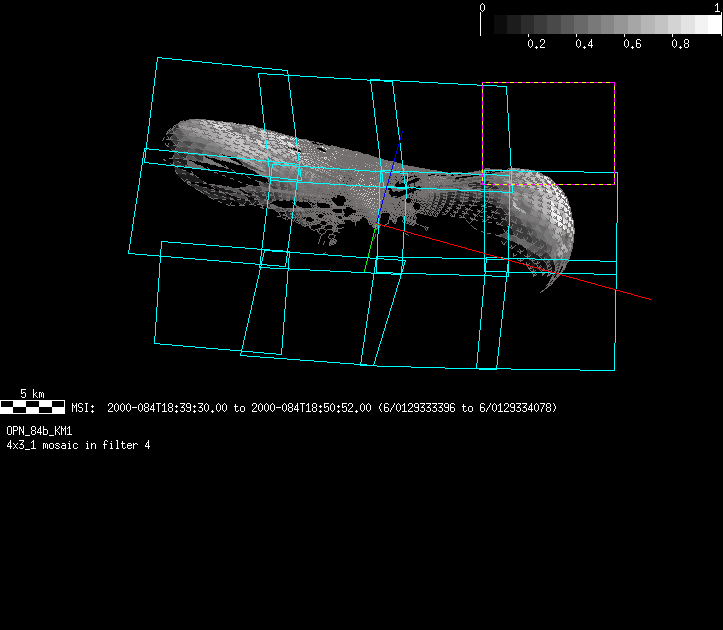Viewport: 723px width, 630px height.
Task: Click the green axis line below asteroid center
Action: pyautogui.click(x=371, y=245)
